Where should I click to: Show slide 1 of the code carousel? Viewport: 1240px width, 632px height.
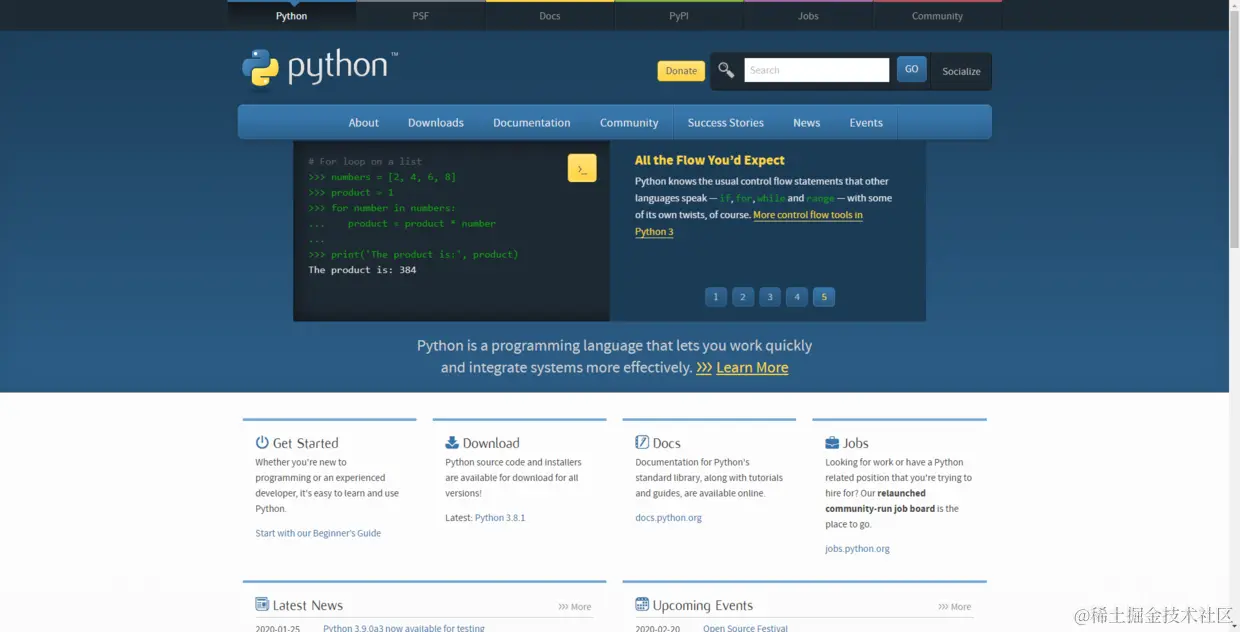716,297
